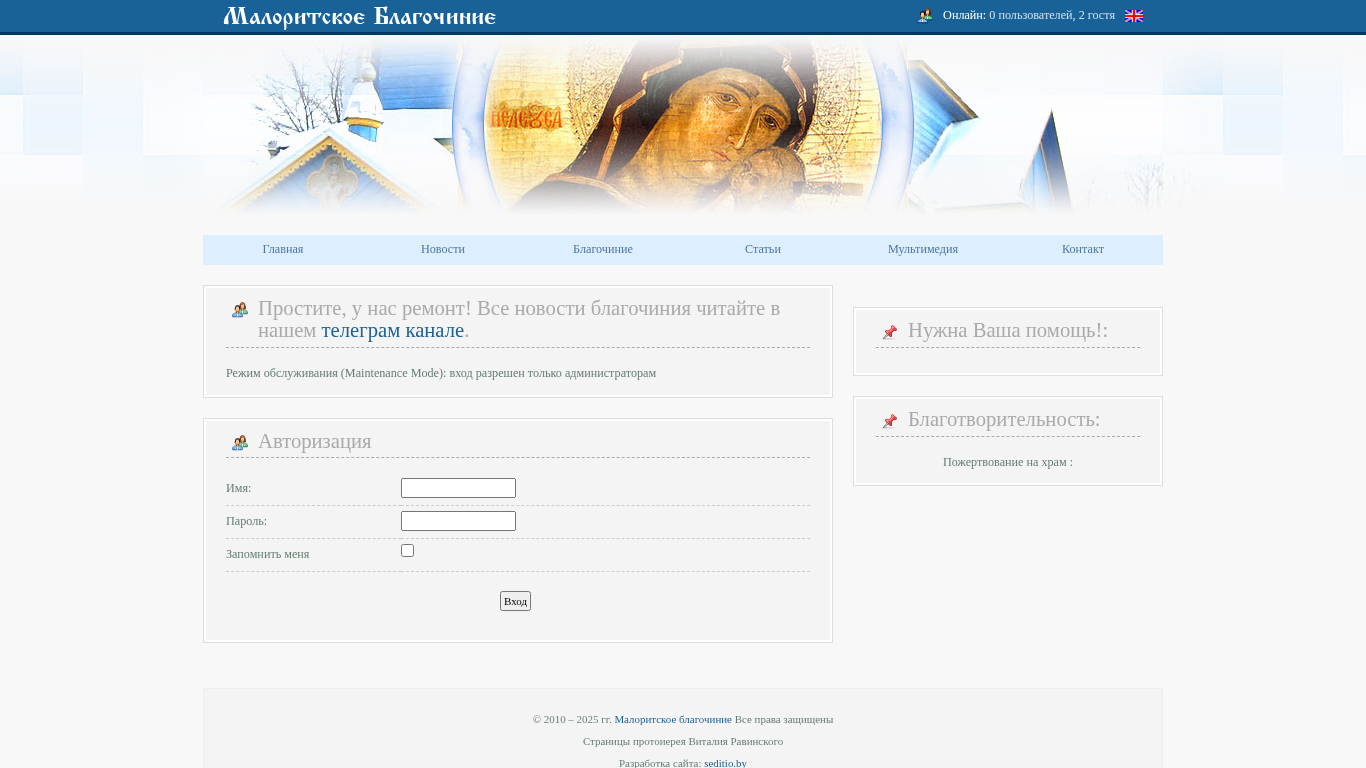This screenshot has width=1366, height=768.
Task: Click the users icon beside the repair notice
Action: 240,310
